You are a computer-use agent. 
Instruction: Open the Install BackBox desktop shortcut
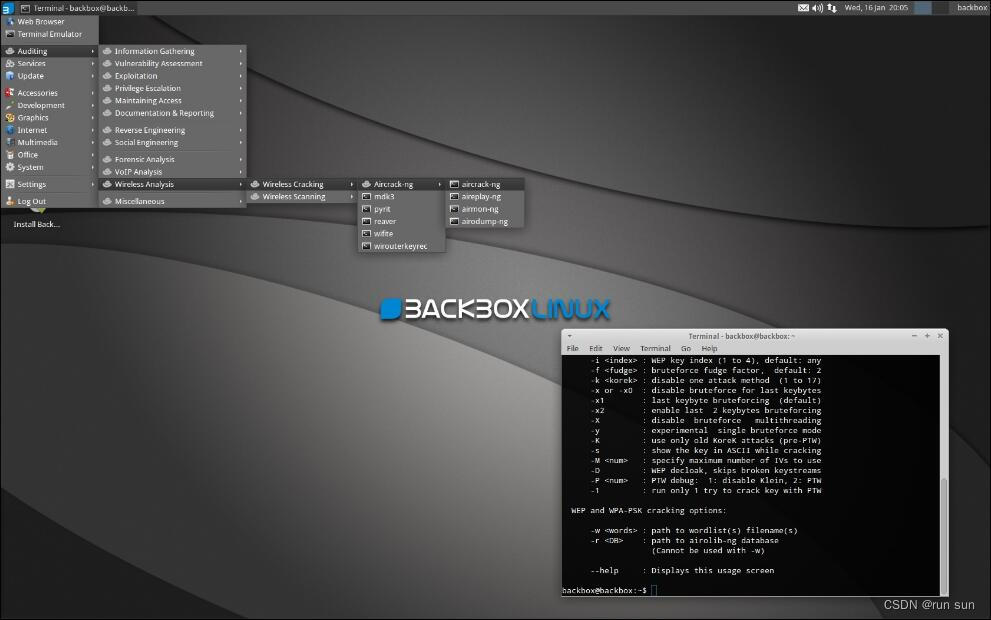(37, 217)
